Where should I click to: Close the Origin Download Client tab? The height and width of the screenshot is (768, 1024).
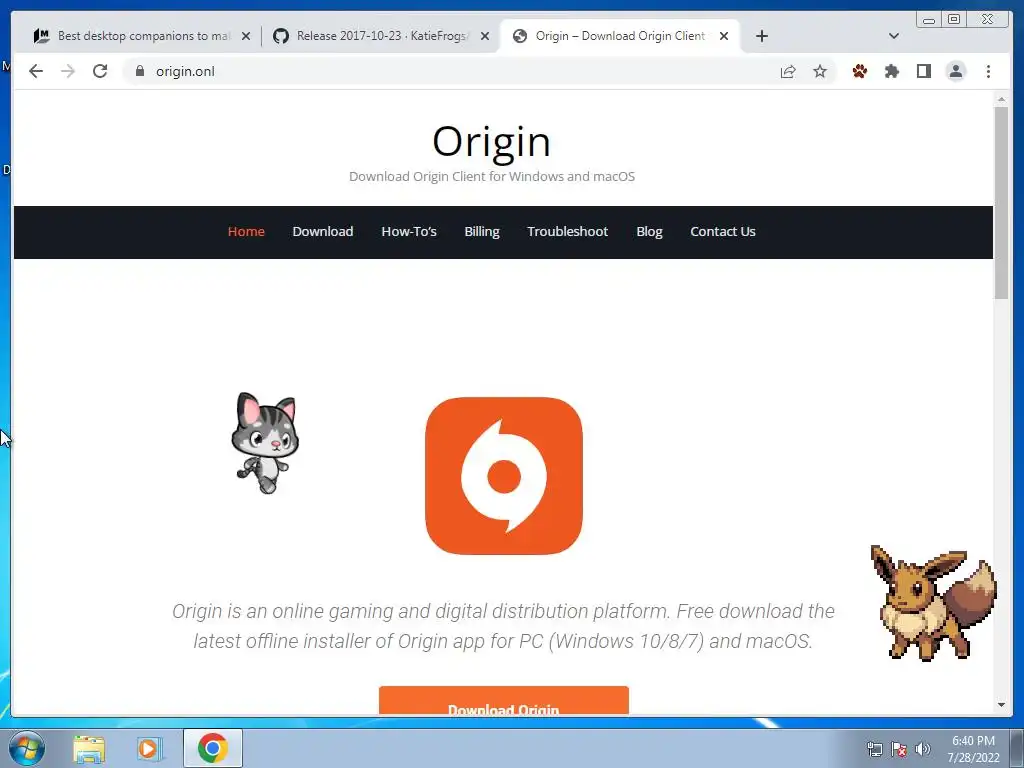pyautogui.click(x=724, y=37)
